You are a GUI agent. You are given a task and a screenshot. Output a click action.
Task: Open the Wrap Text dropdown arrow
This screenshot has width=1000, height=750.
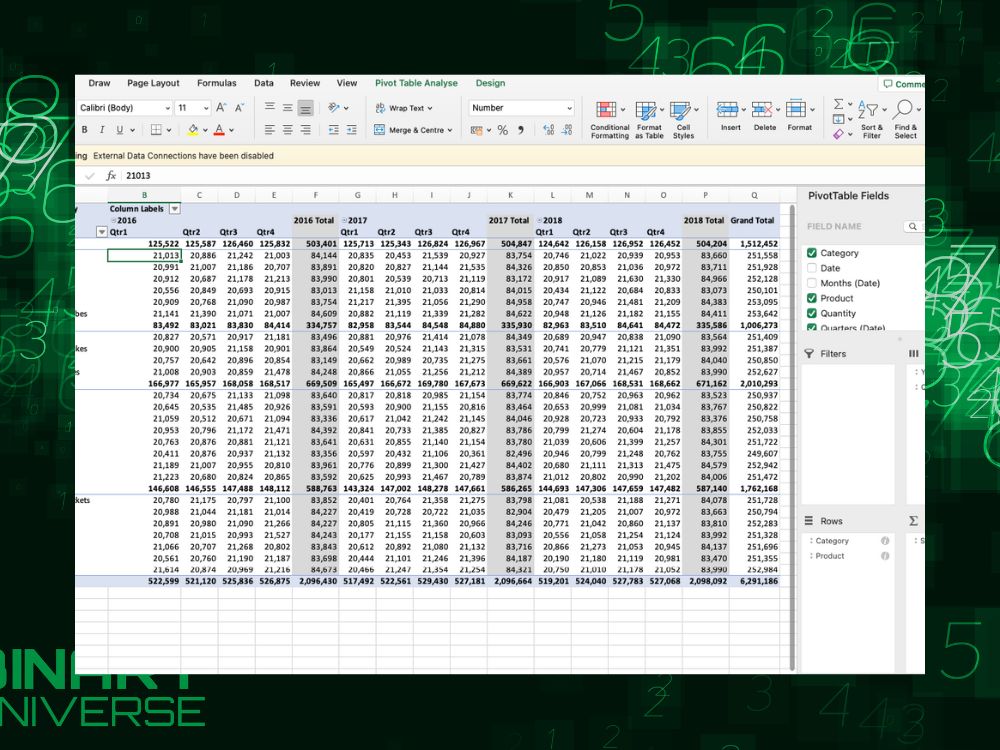(430, 108)
